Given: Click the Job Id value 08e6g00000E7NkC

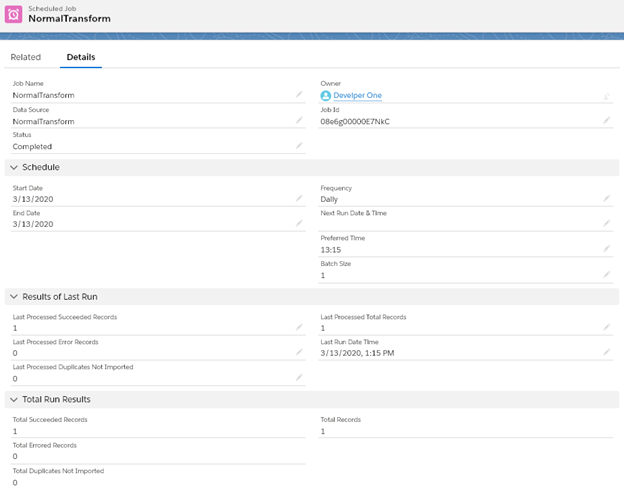Looking at the screenshot, I should tap(355, 121).
